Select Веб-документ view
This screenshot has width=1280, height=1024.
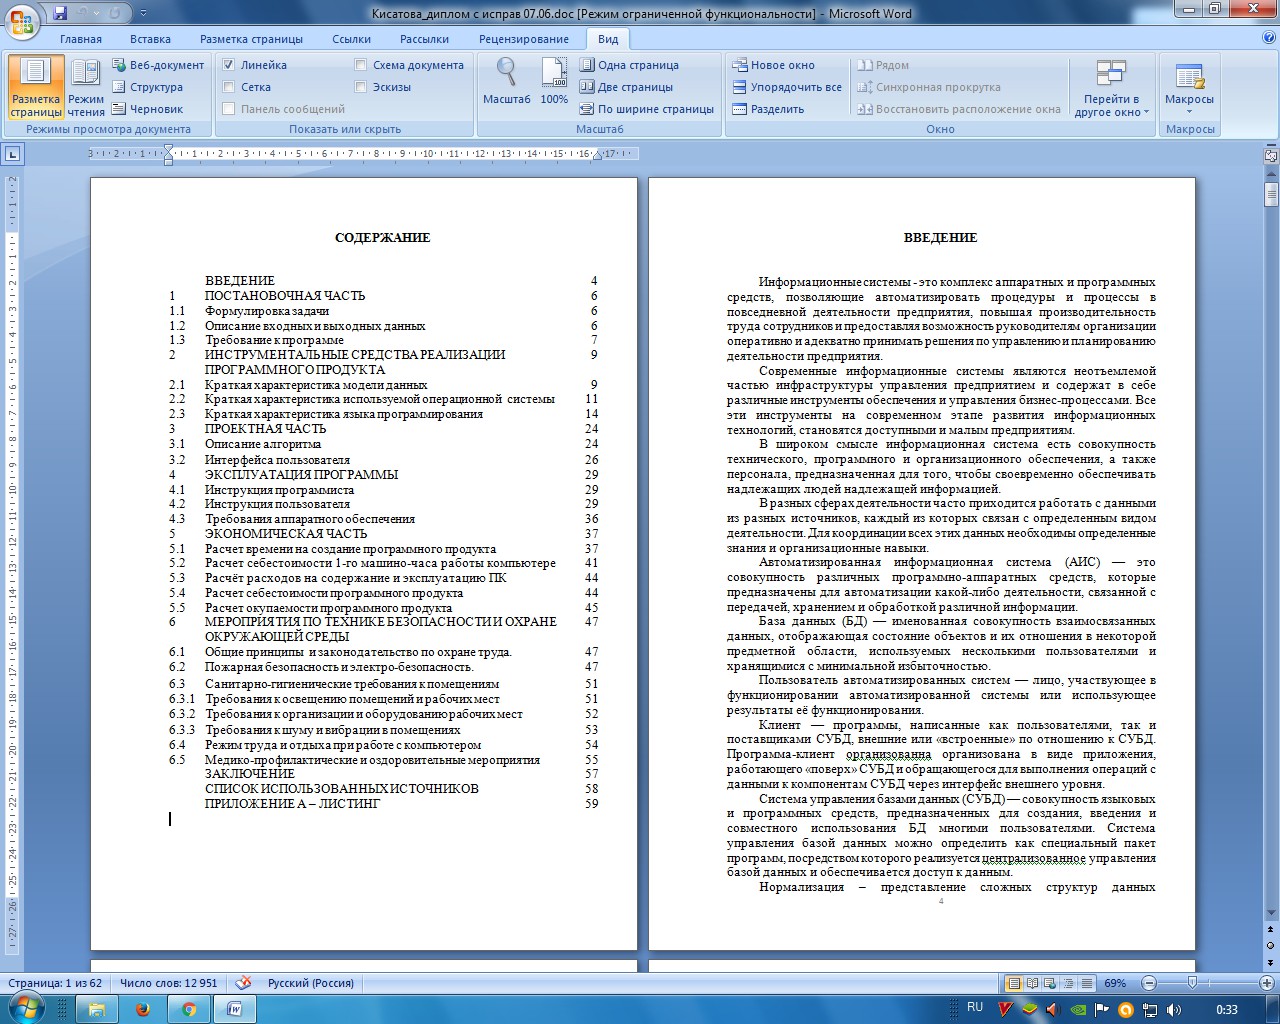(158, 65)
